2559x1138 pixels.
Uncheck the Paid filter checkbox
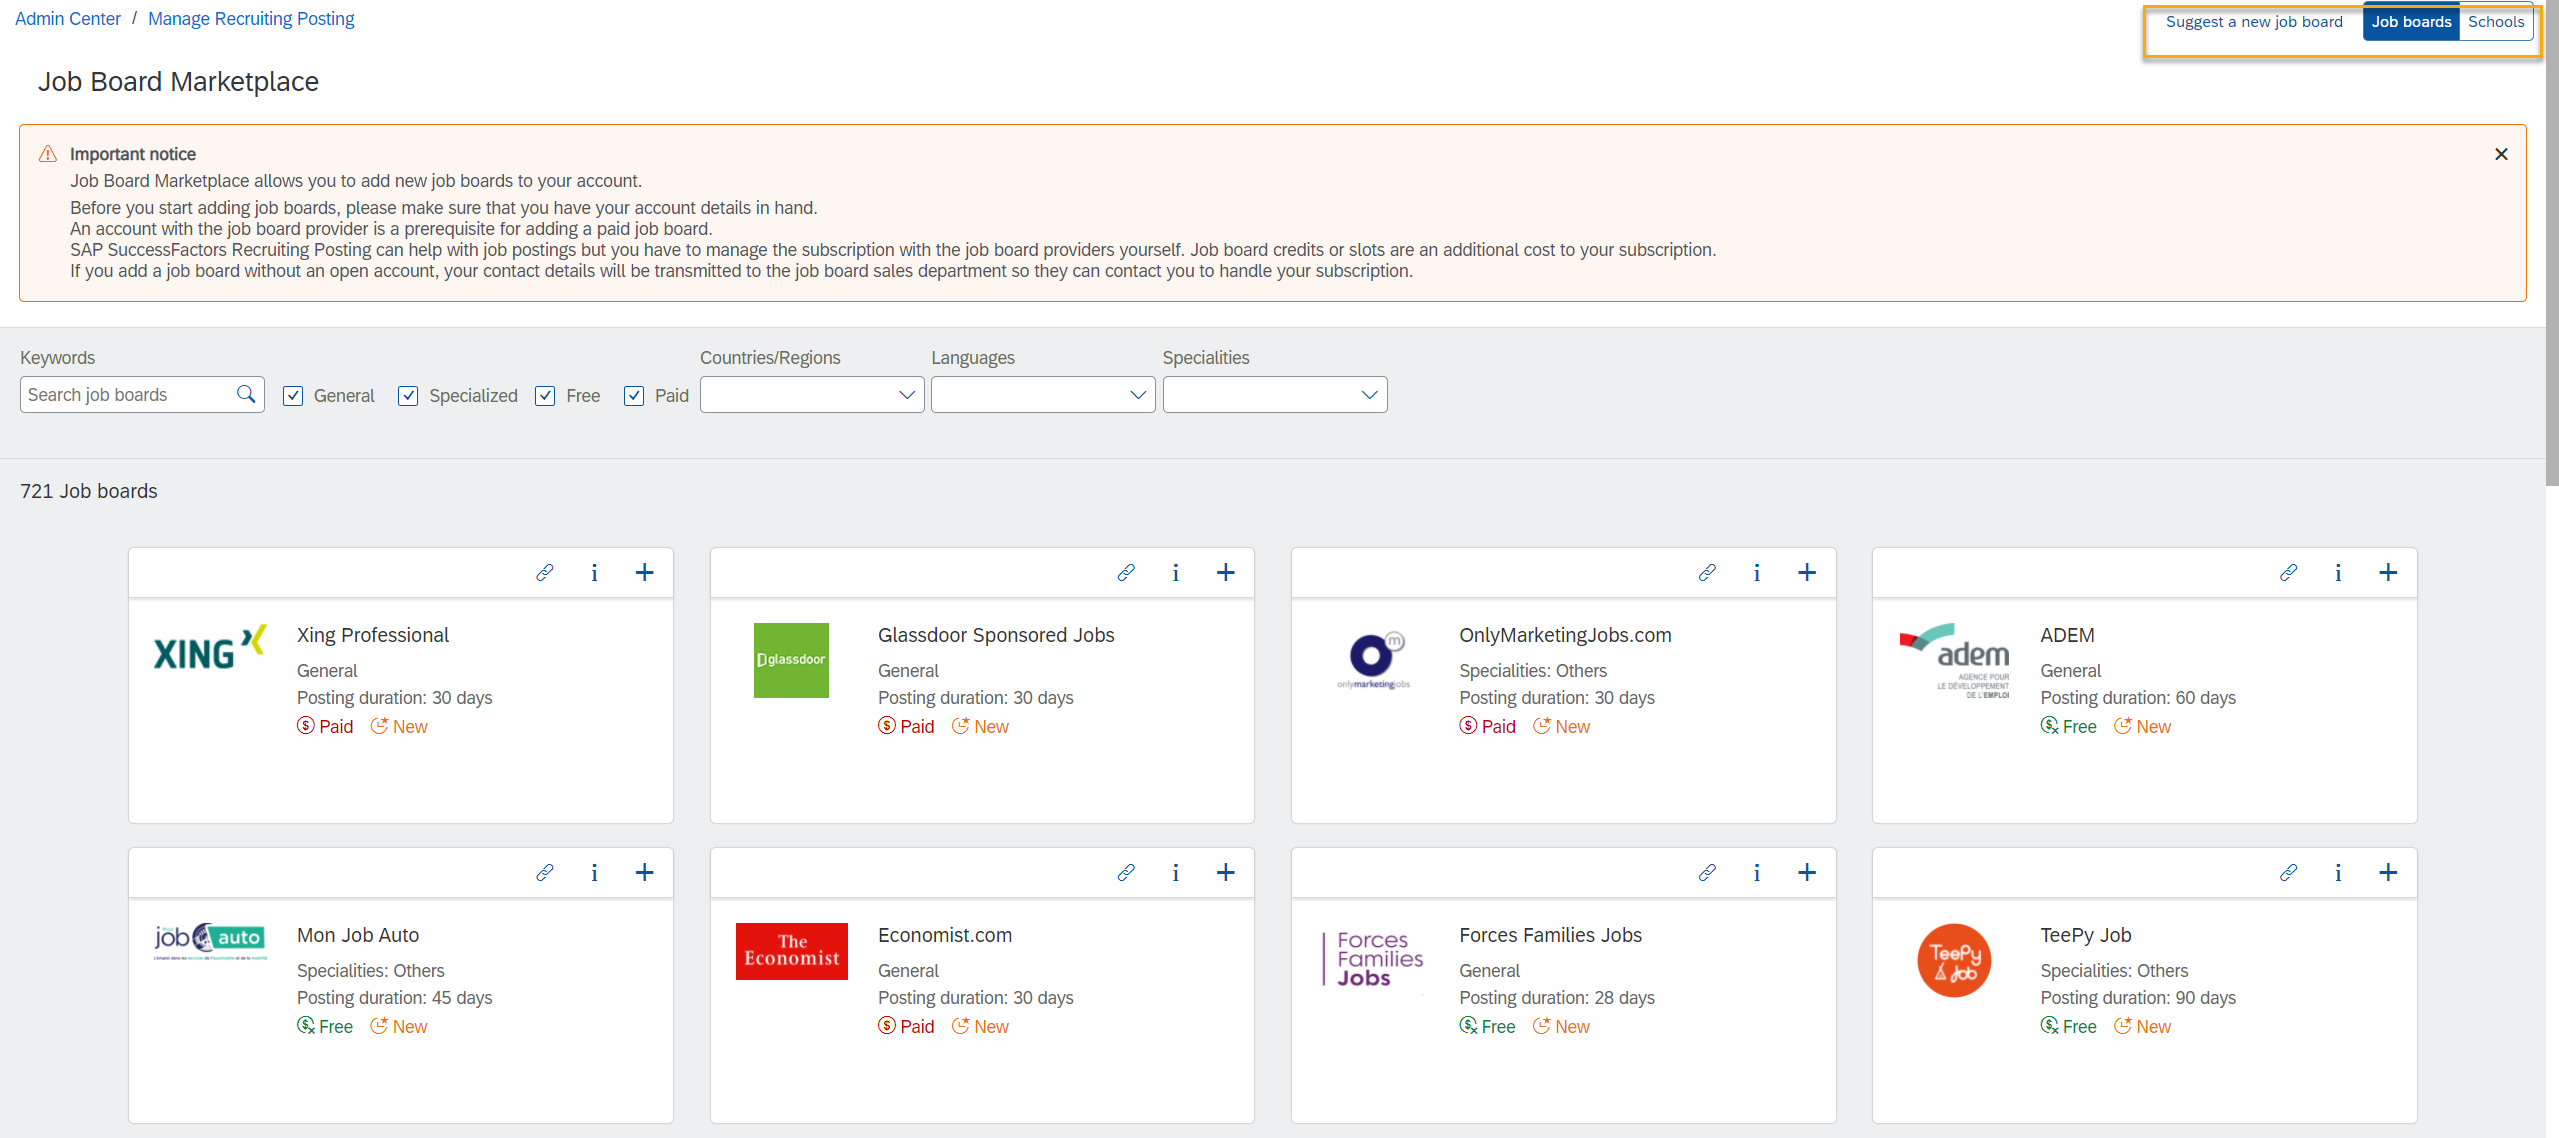click(x=634, y=396)
